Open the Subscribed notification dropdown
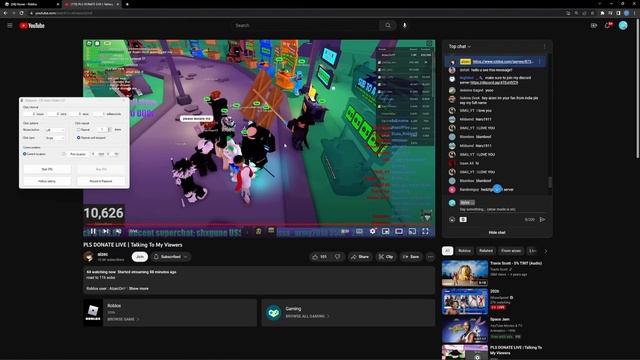The width and height of the screenshot is (640, 360). [x=171, y=257]
